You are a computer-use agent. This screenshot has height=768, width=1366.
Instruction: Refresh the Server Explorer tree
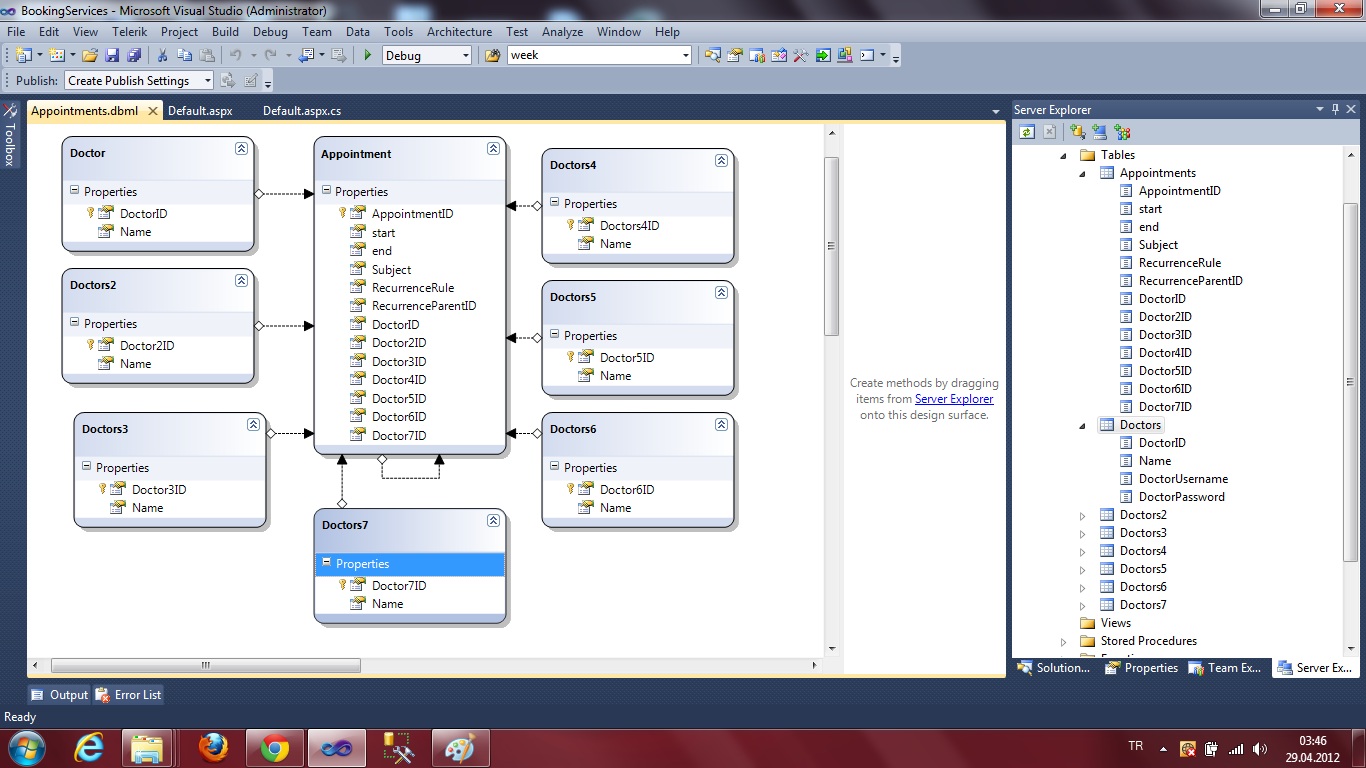point(1026,132)
